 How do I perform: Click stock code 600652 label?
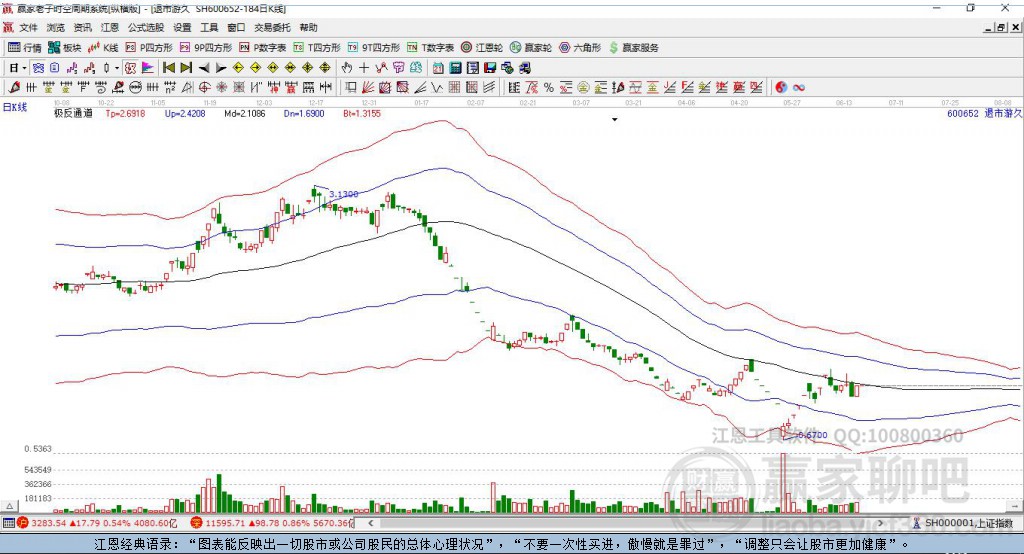click(963, 113)
